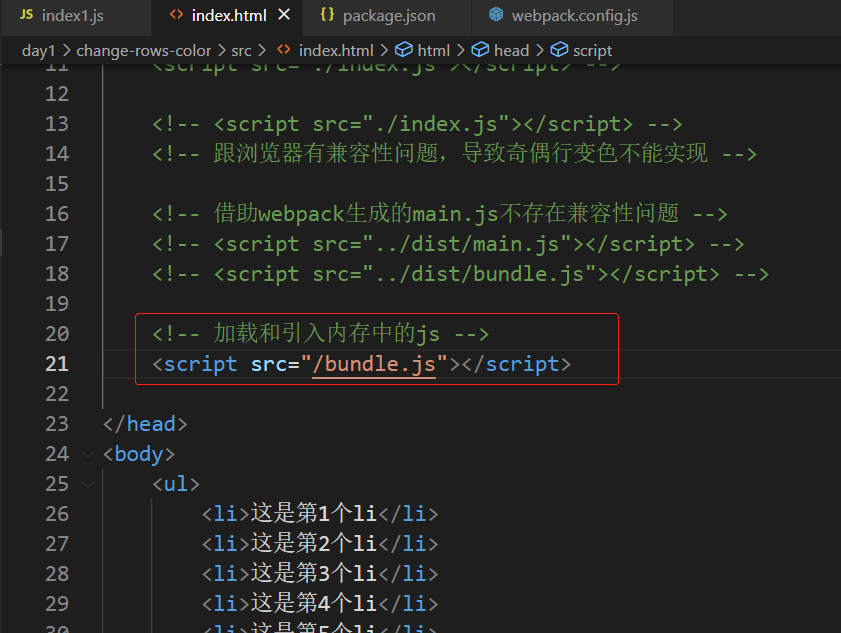The height and width of the screenshot is (633, 841).
Task: Click the script tag name on line 21
Action: 201,364
